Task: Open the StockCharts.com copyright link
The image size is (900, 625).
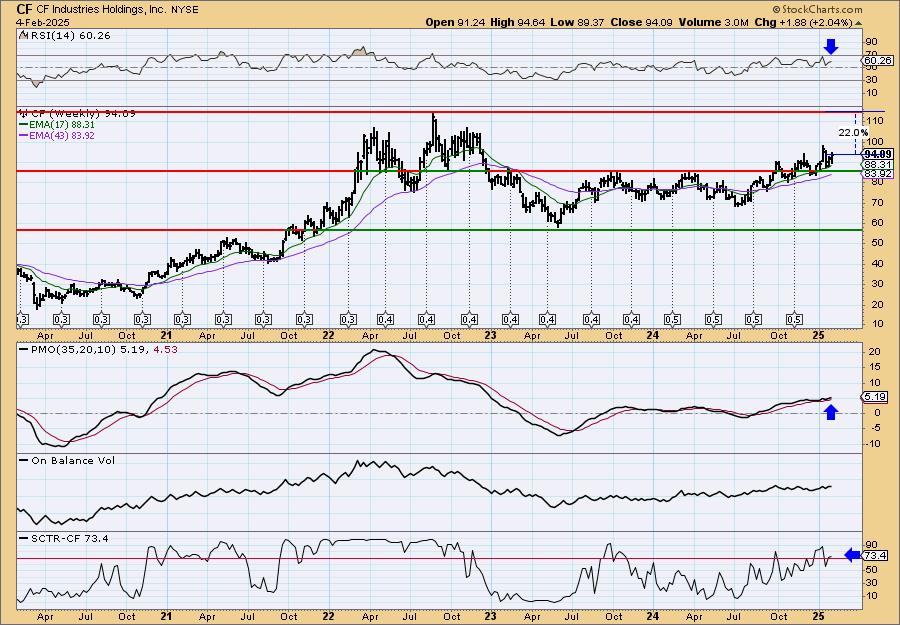Action: [817, 9]
